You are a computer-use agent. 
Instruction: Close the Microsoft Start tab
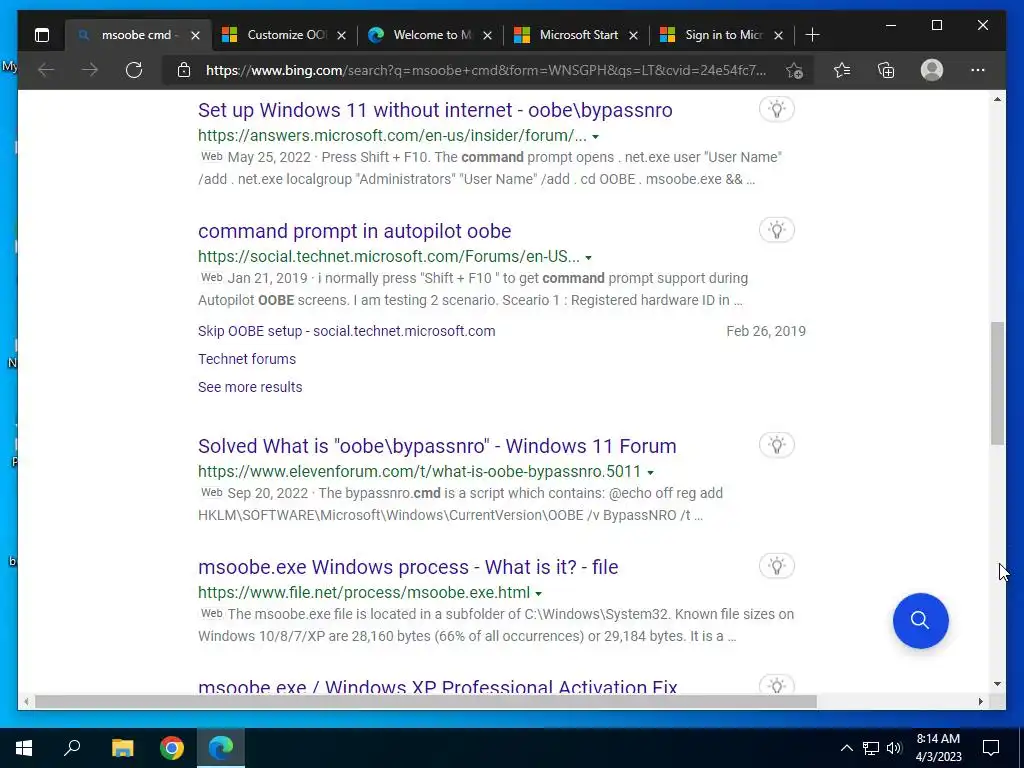[x=633, y=35]
